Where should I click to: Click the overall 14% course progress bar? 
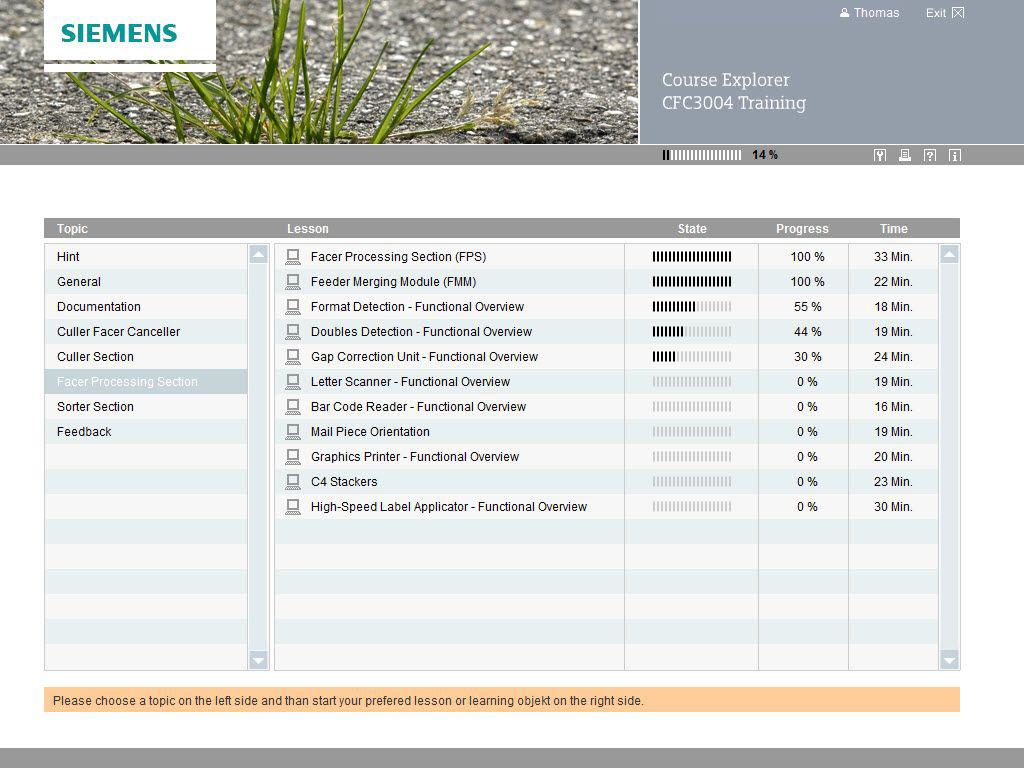coord(702,155)
